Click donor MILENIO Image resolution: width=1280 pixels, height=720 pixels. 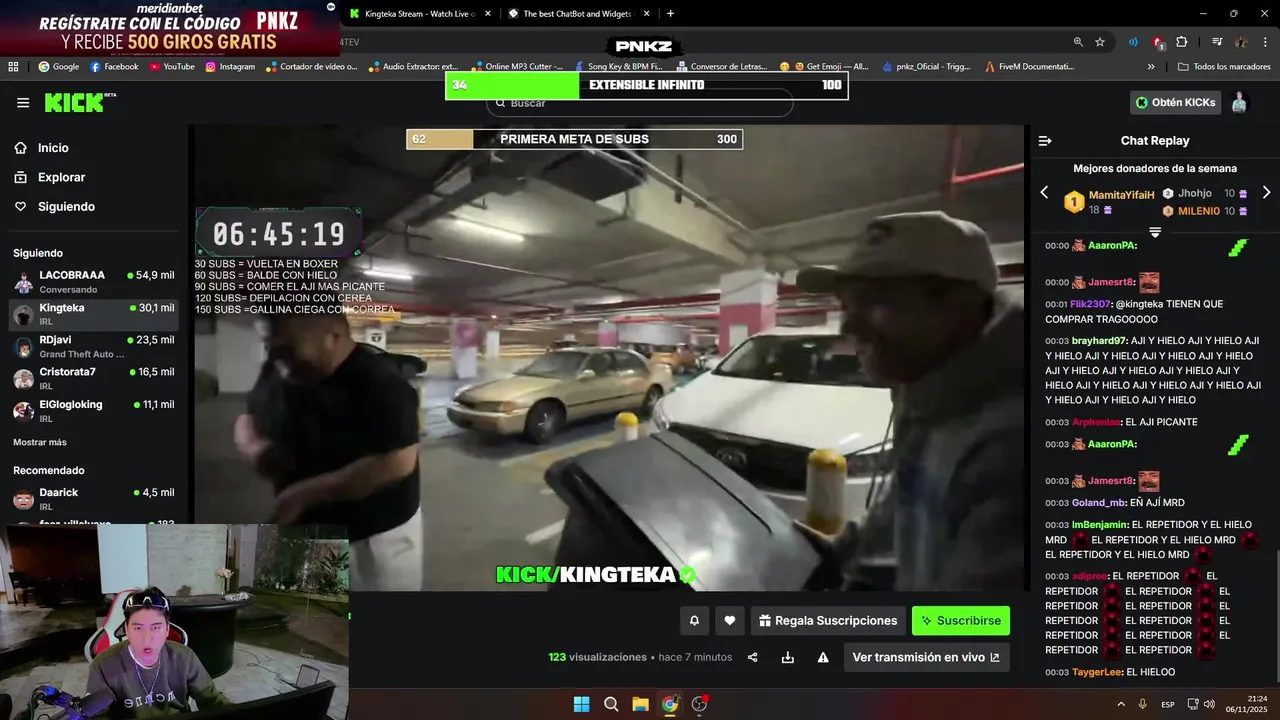tap(1198, 211)
